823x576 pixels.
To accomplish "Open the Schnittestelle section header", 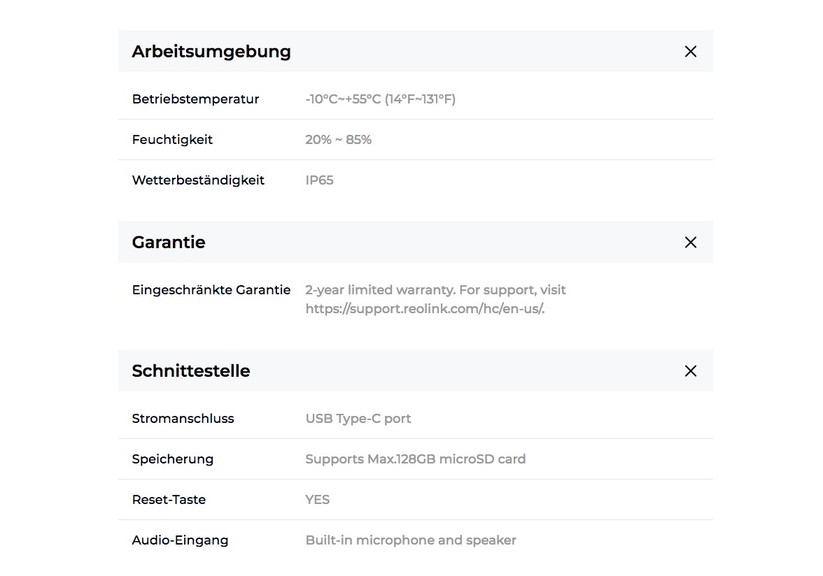I will click(x=191, y=371).
